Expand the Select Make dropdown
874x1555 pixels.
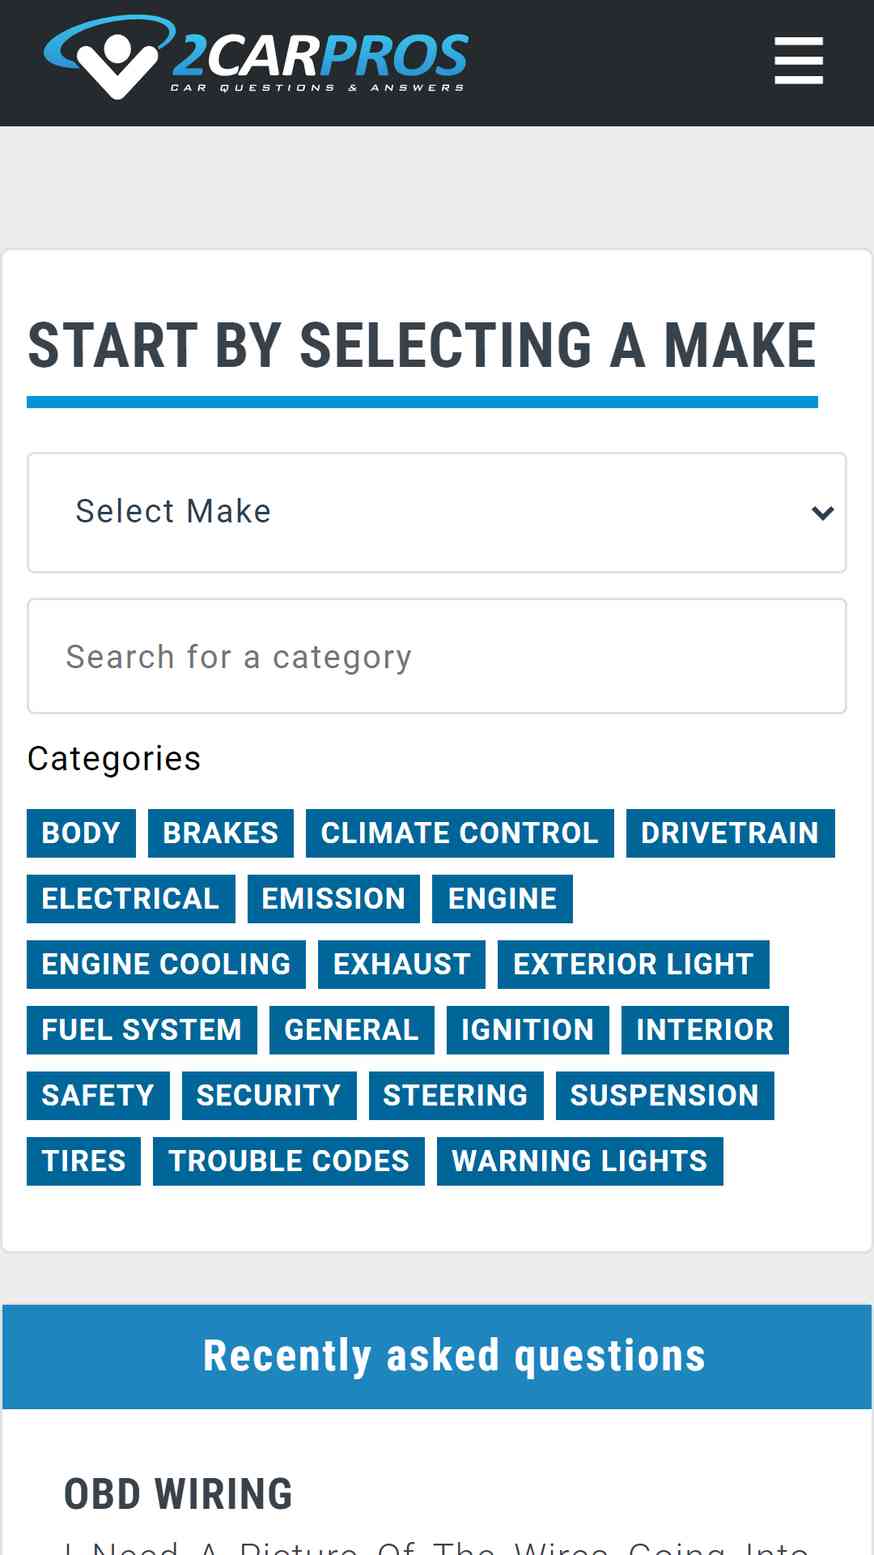437,513
